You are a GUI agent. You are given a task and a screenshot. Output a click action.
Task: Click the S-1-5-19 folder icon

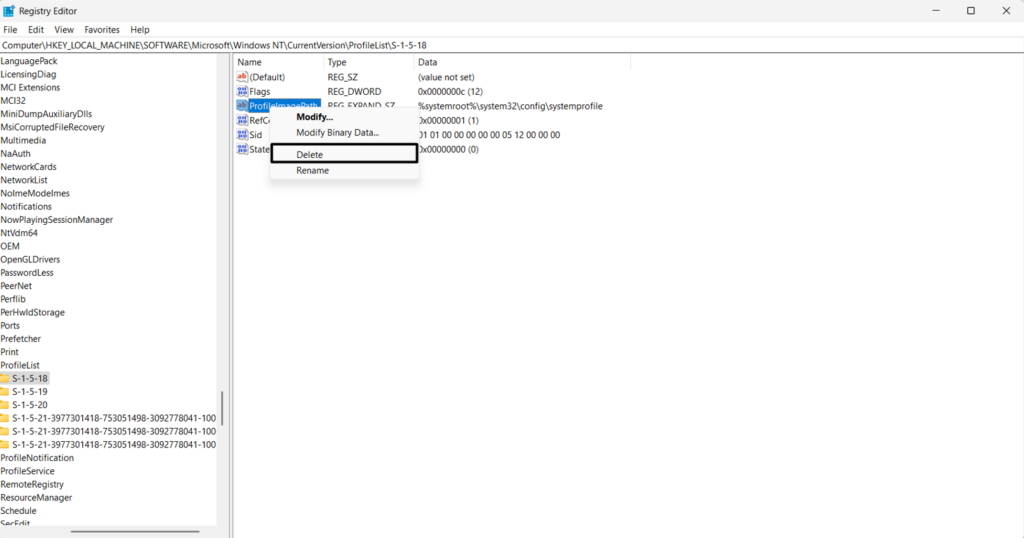pos(5,391)
